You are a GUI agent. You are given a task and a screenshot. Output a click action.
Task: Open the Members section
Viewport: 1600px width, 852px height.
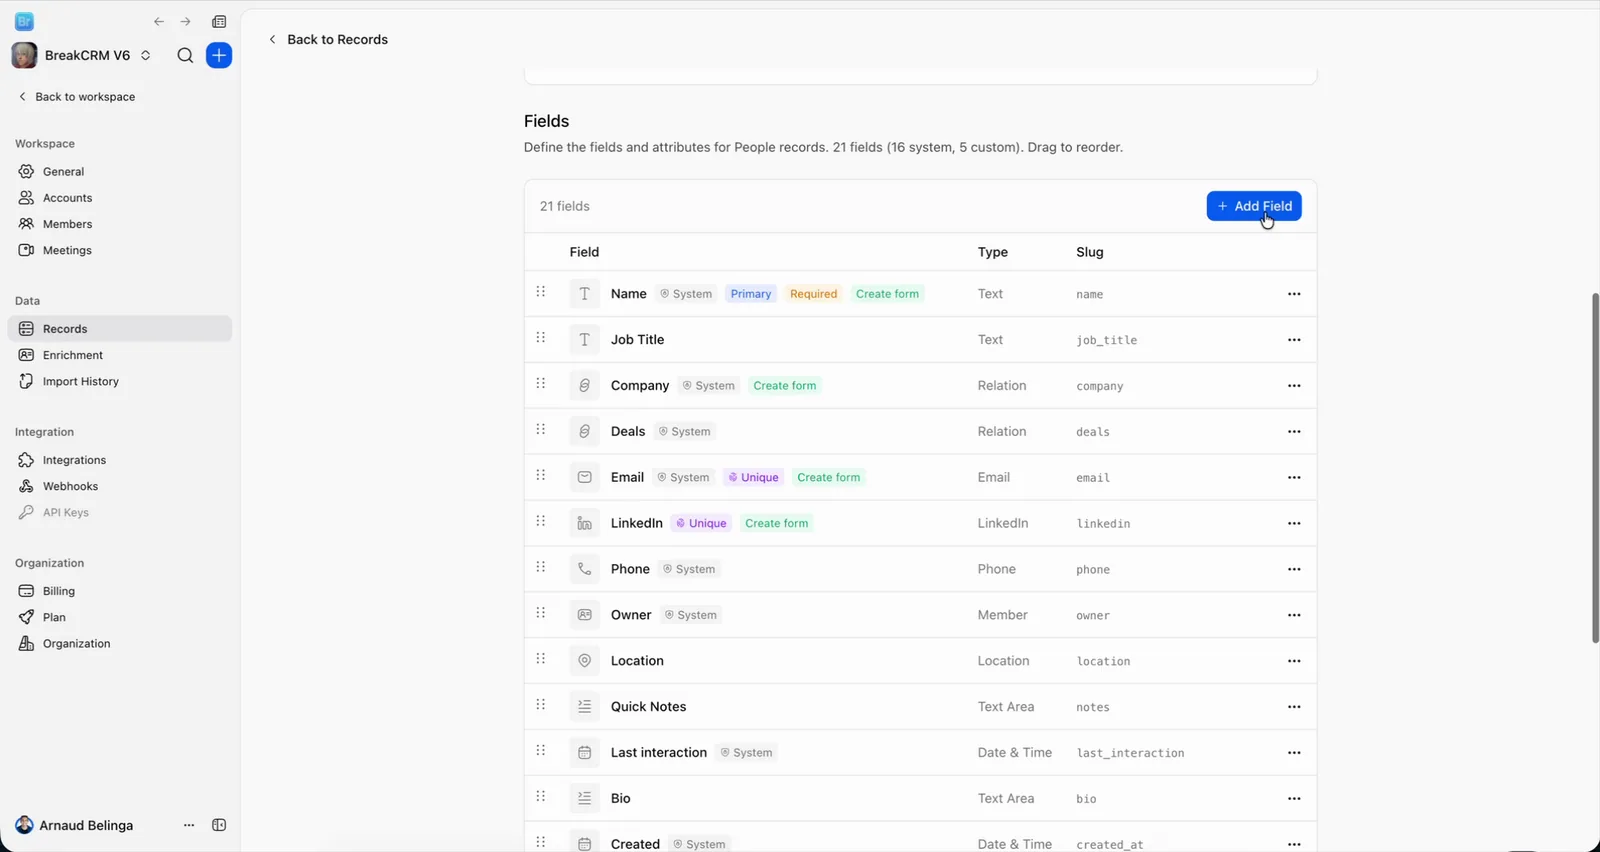pos(119,224)
